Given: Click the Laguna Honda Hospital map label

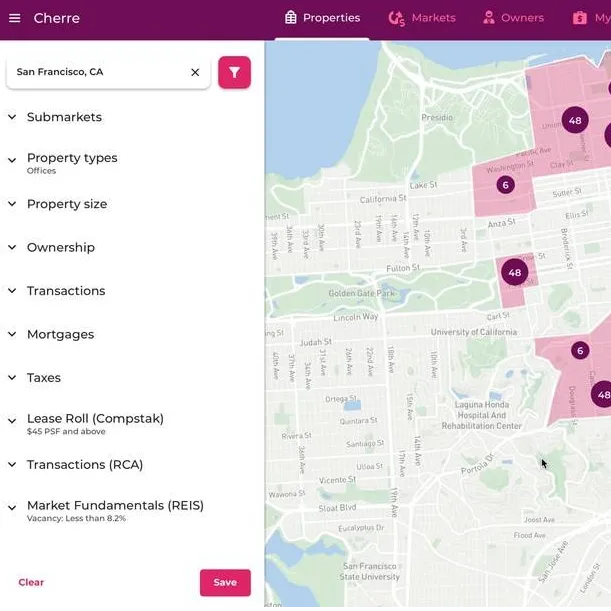Looking at the screenshot, I should (482, 415).
